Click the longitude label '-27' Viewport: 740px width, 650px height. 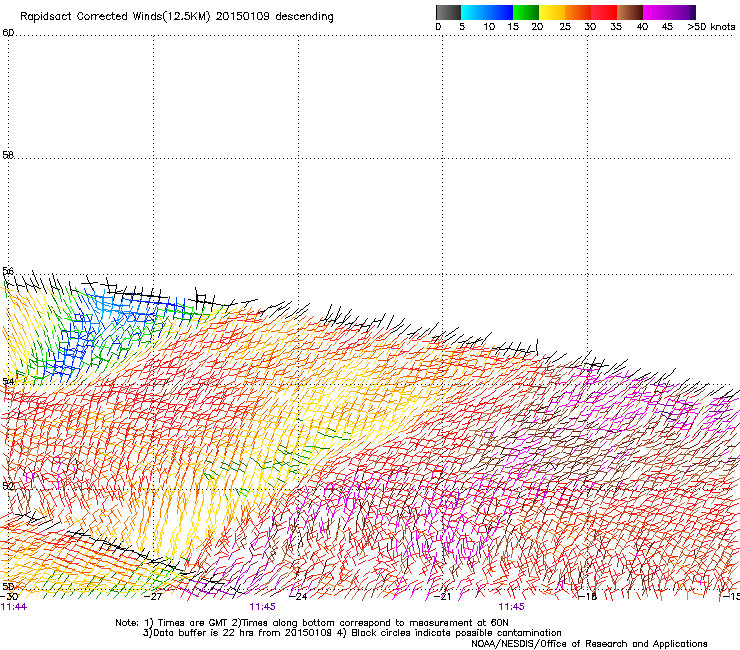point(153,597)
